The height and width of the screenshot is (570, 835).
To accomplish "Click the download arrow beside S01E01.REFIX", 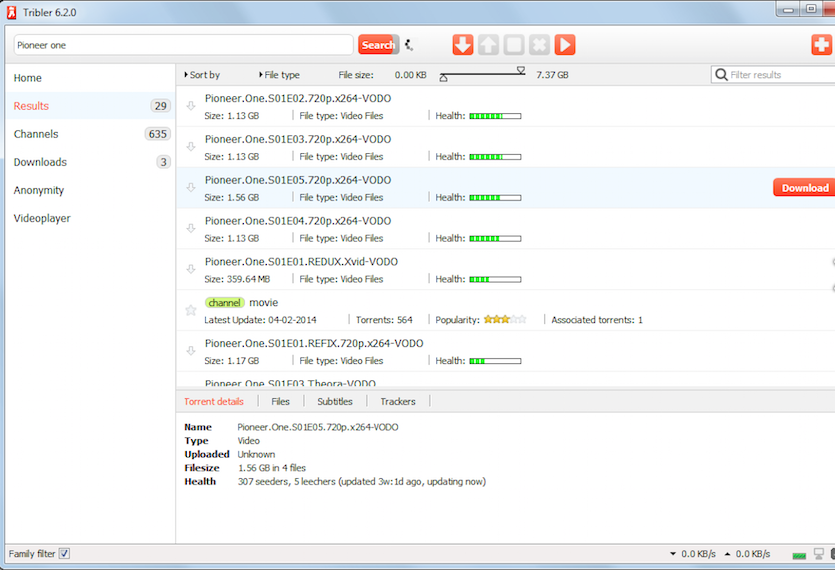I will [191, 351].
